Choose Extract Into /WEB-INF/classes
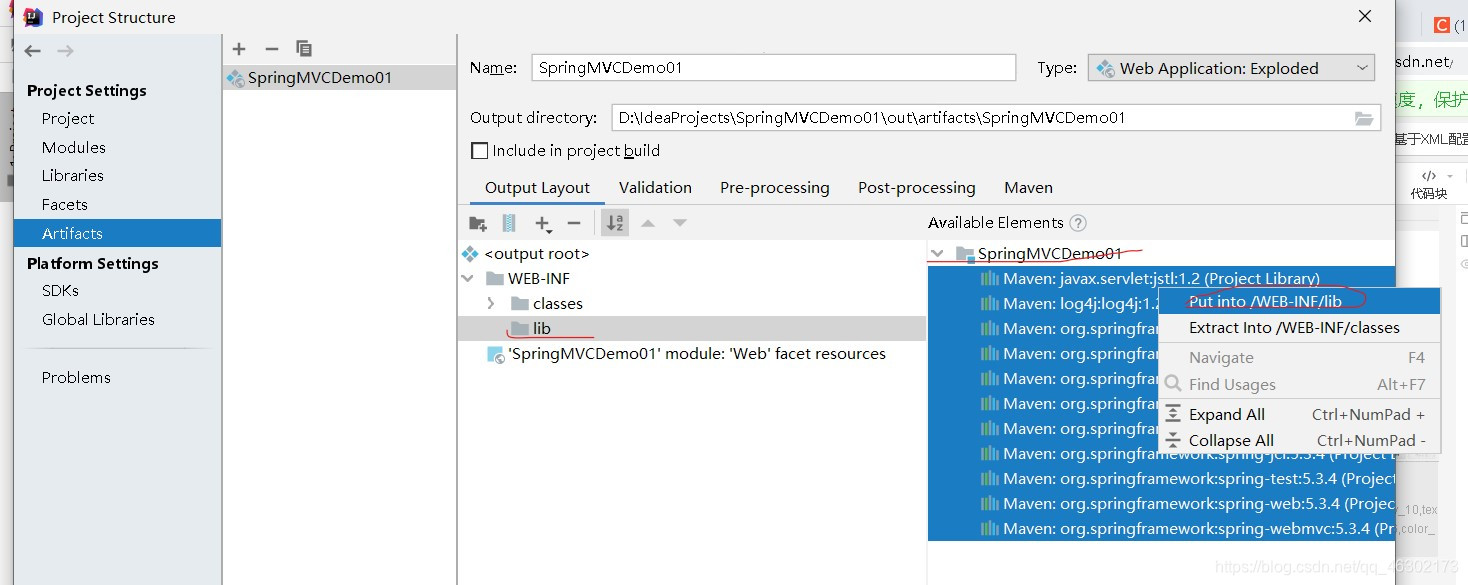The width and height of the screenshot is (1468, 585). click(1299, 328)
